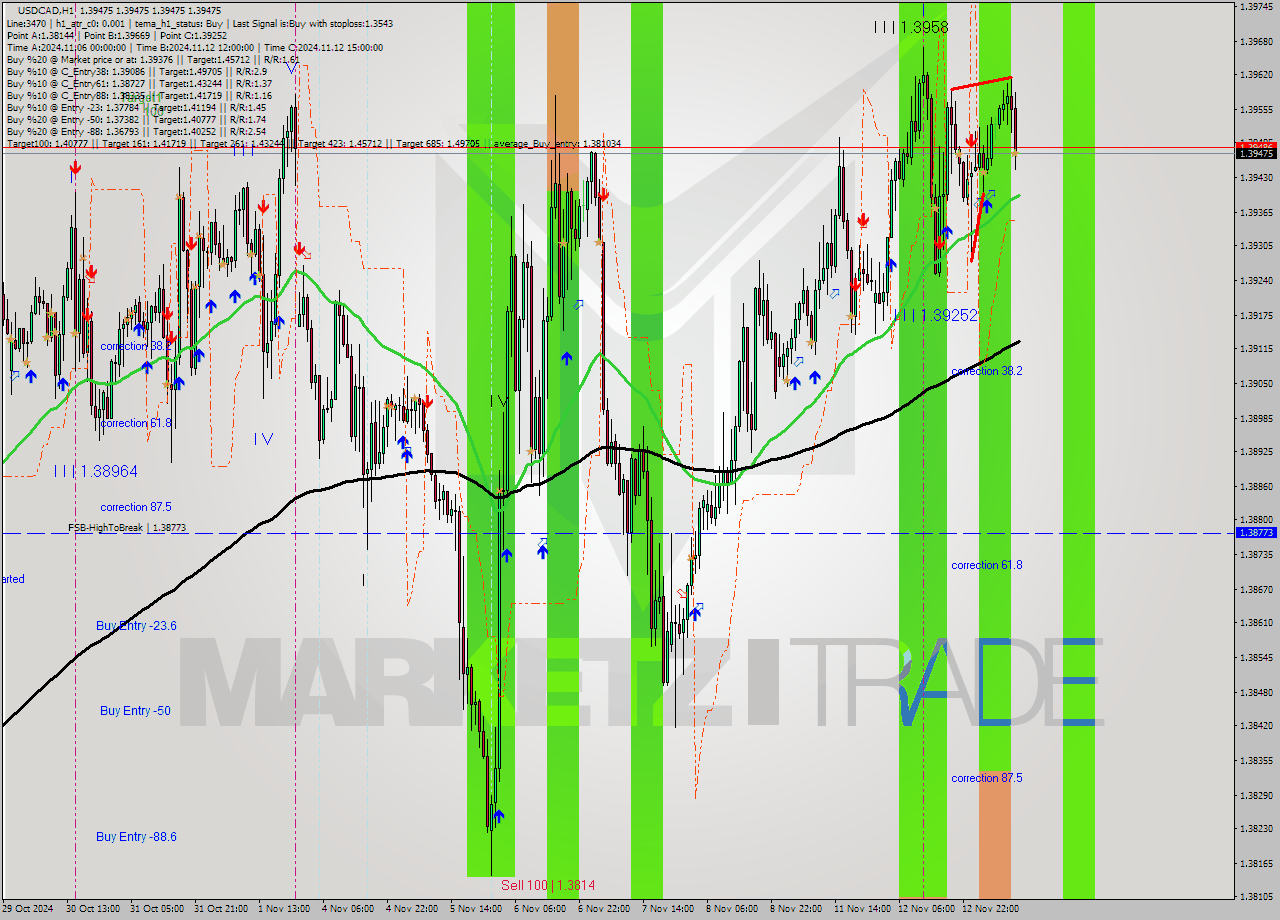Click the 'Buy Entry -23.6' label
This screenshot has width=1280, height=920.
tap(136, 626)
